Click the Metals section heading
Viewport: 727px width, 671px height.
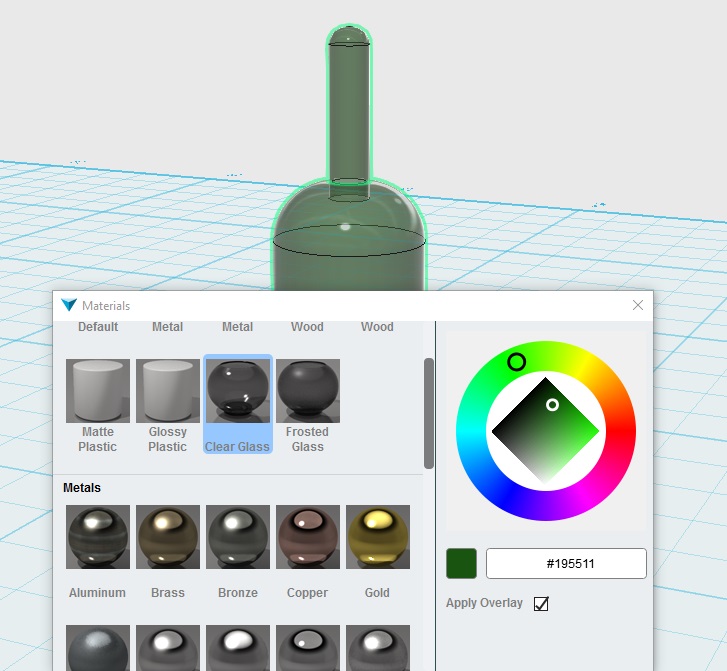pyautogui.click(x=82, y=488)
